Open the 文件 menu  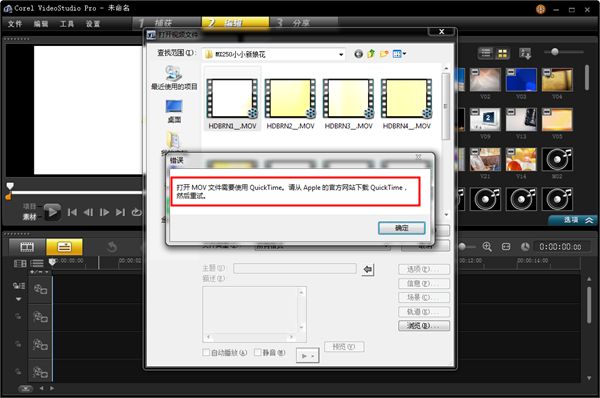pyautogui.click(x=15, y=24)
